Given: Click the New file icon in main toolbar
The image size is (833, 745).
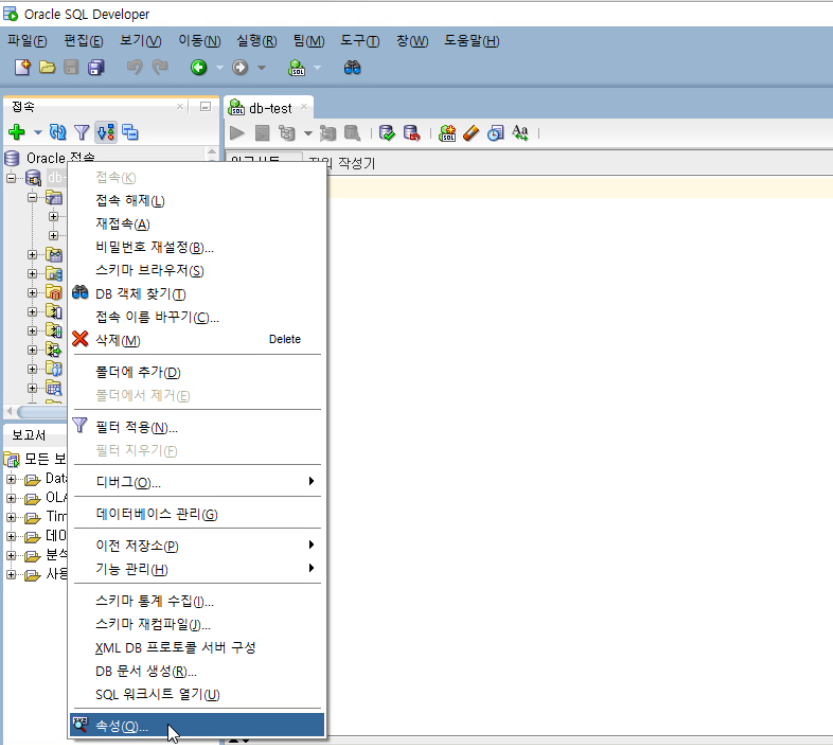Looking at the screenshot, I should click(x=22, y=67).
